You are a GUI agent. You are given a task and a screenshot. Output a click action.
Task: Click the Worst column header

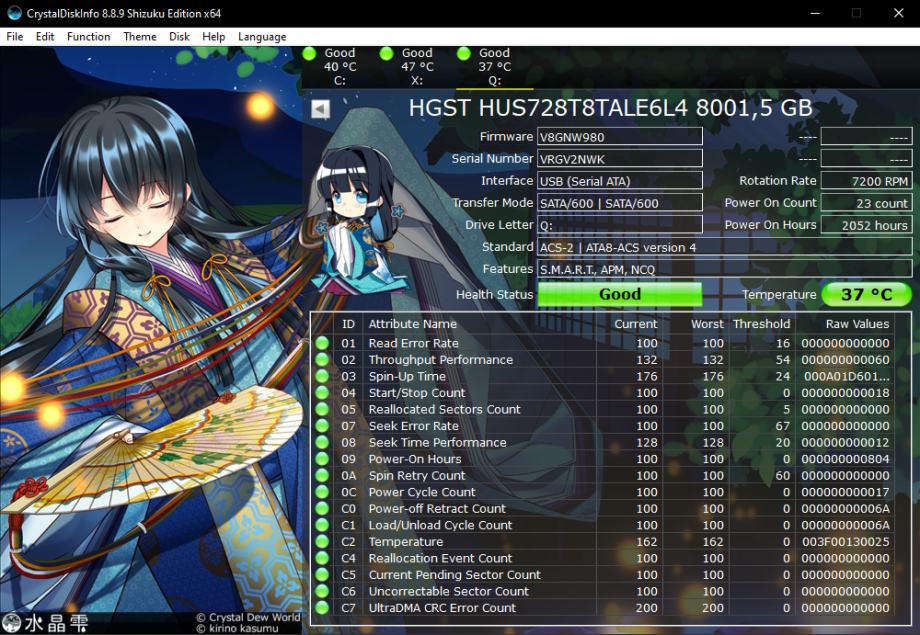pyautogui.click(x=707, y=324)
